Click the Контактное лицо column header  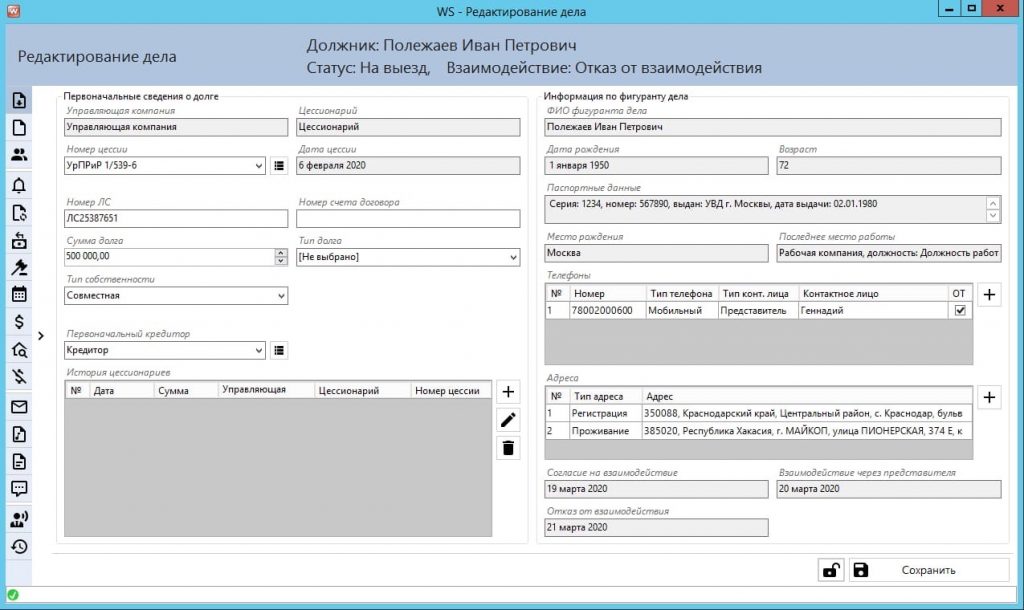[x=873, y=293]
